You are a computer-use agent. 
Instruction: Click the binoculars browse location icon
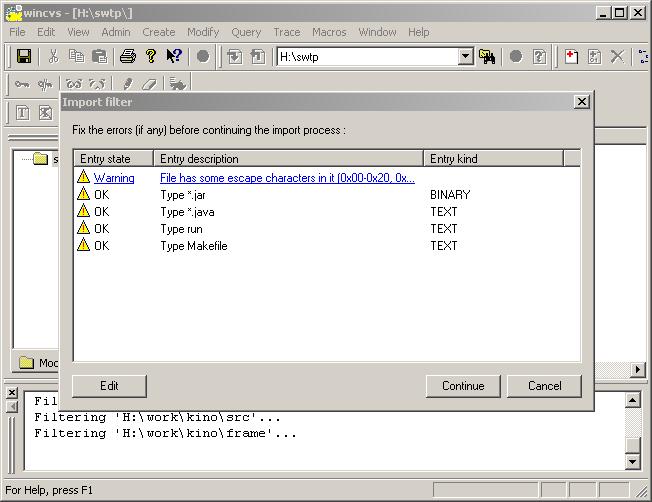[487, 57]
